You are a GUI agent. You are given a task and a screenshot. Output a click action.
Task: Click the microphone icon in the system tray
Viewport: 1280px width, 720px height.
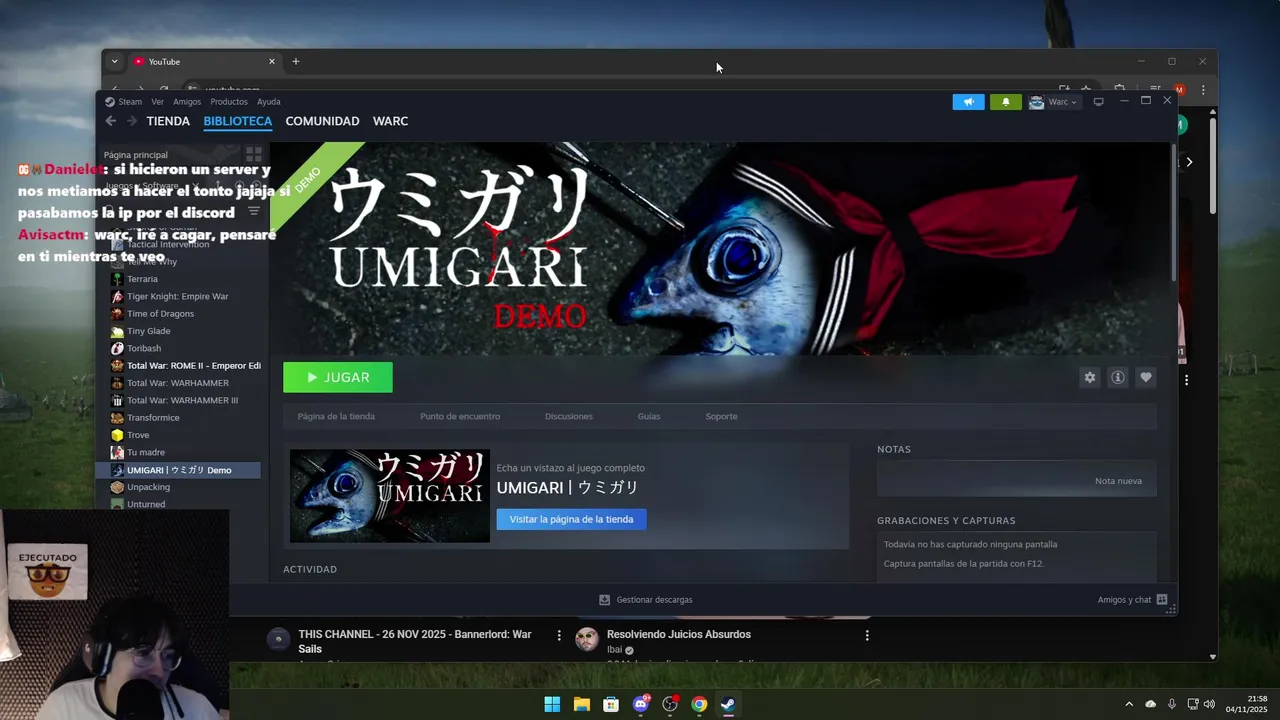(1171, 704)
